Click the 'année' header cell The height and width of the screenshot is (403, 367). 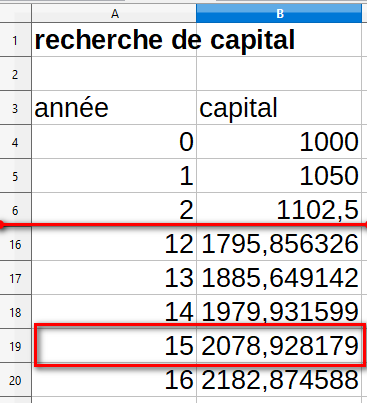pos(114,108)
